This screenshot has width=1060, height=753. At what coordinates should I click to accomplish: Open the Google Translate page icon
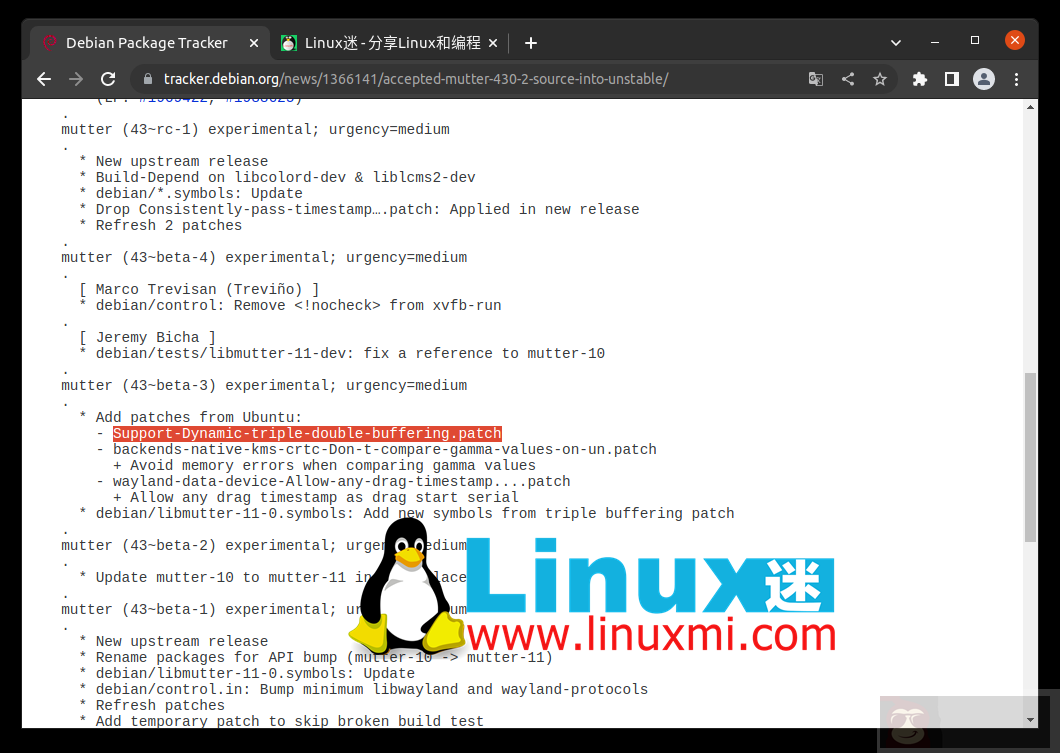click(x=816, y=79)
